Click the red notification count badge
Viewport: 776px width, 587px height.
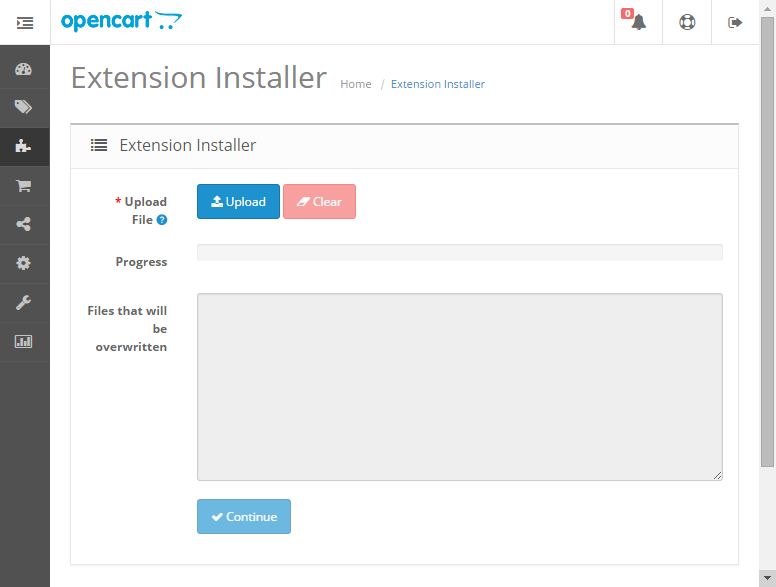628,14
